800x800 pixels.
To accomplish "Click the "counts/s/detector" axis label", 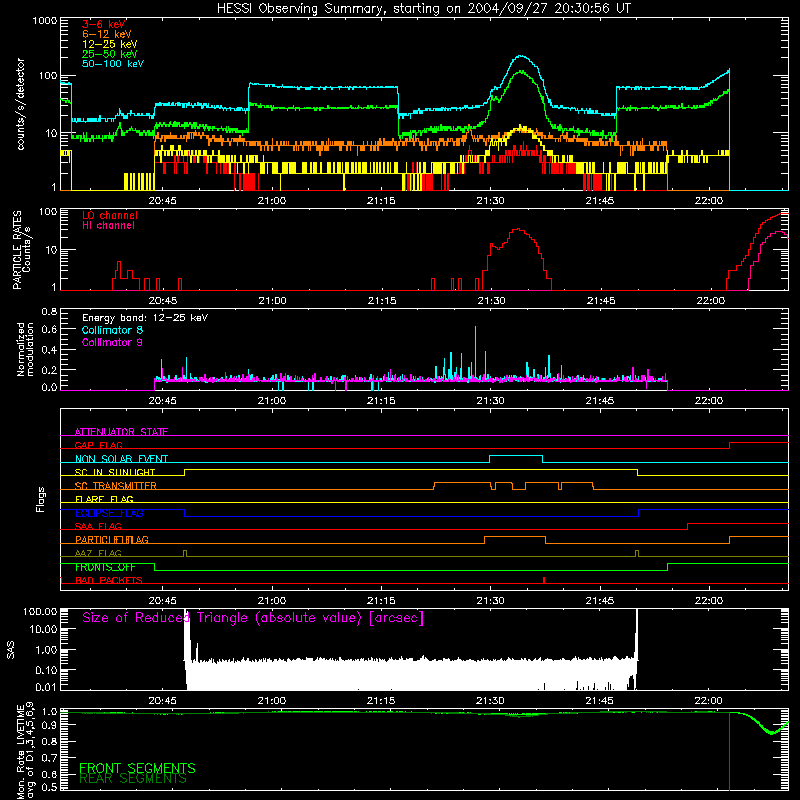I will point(20,104).
